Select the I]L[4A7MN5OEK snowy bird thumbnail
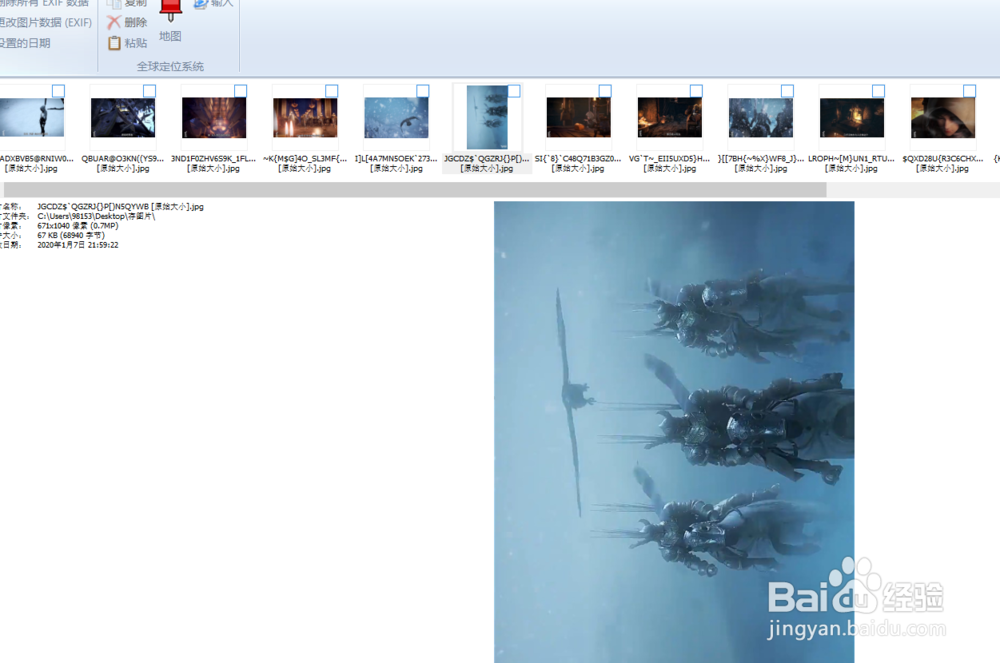 [x=397, y=118]
